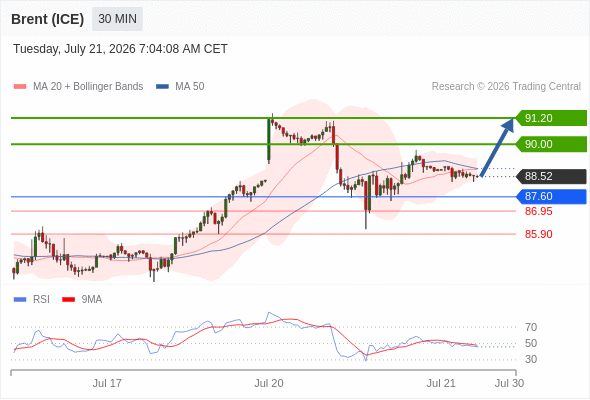Toggle the RSI legend marker
This screenshot has width=590, height=400.
pyautogui.click(x=20, y=300)
